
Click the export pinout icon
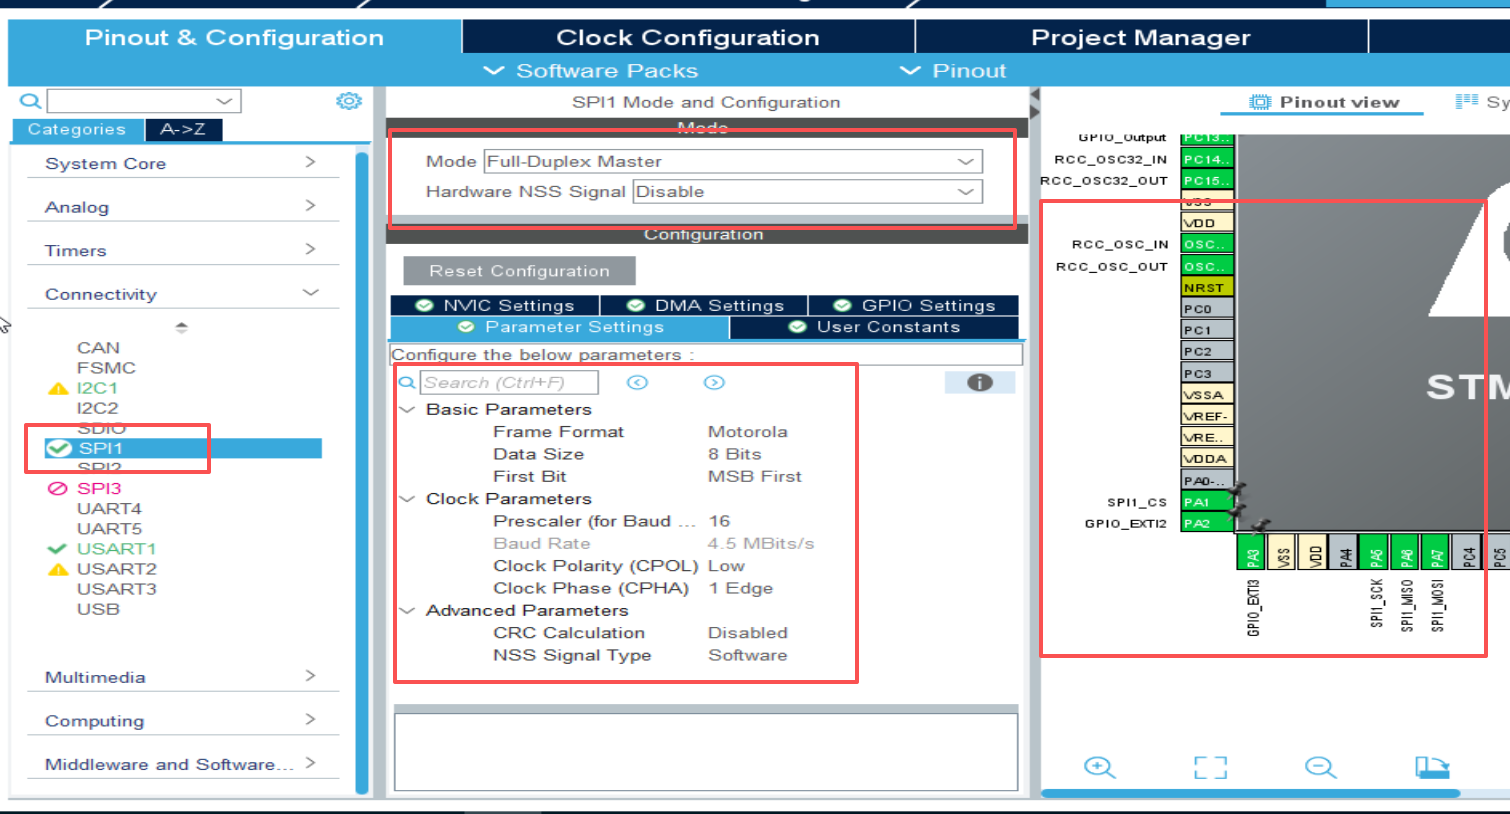point(1432,767)
